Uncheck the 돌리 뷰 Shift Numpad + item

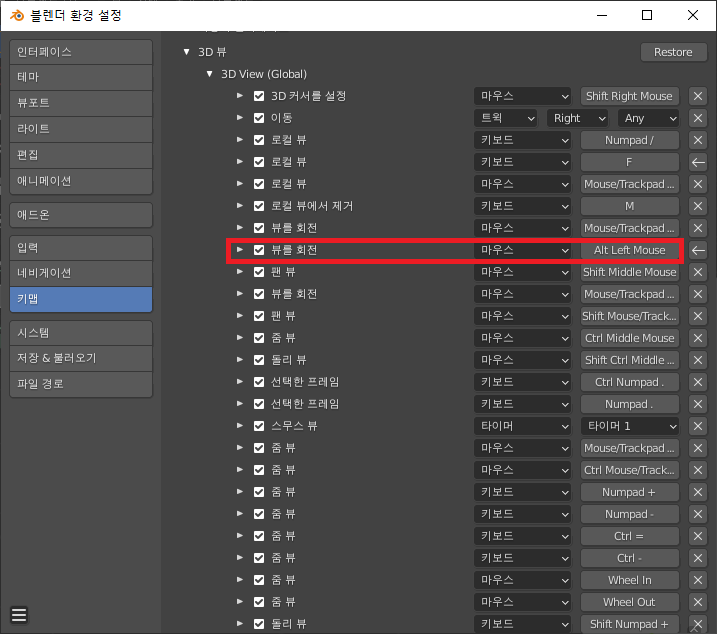coord(259,624)
